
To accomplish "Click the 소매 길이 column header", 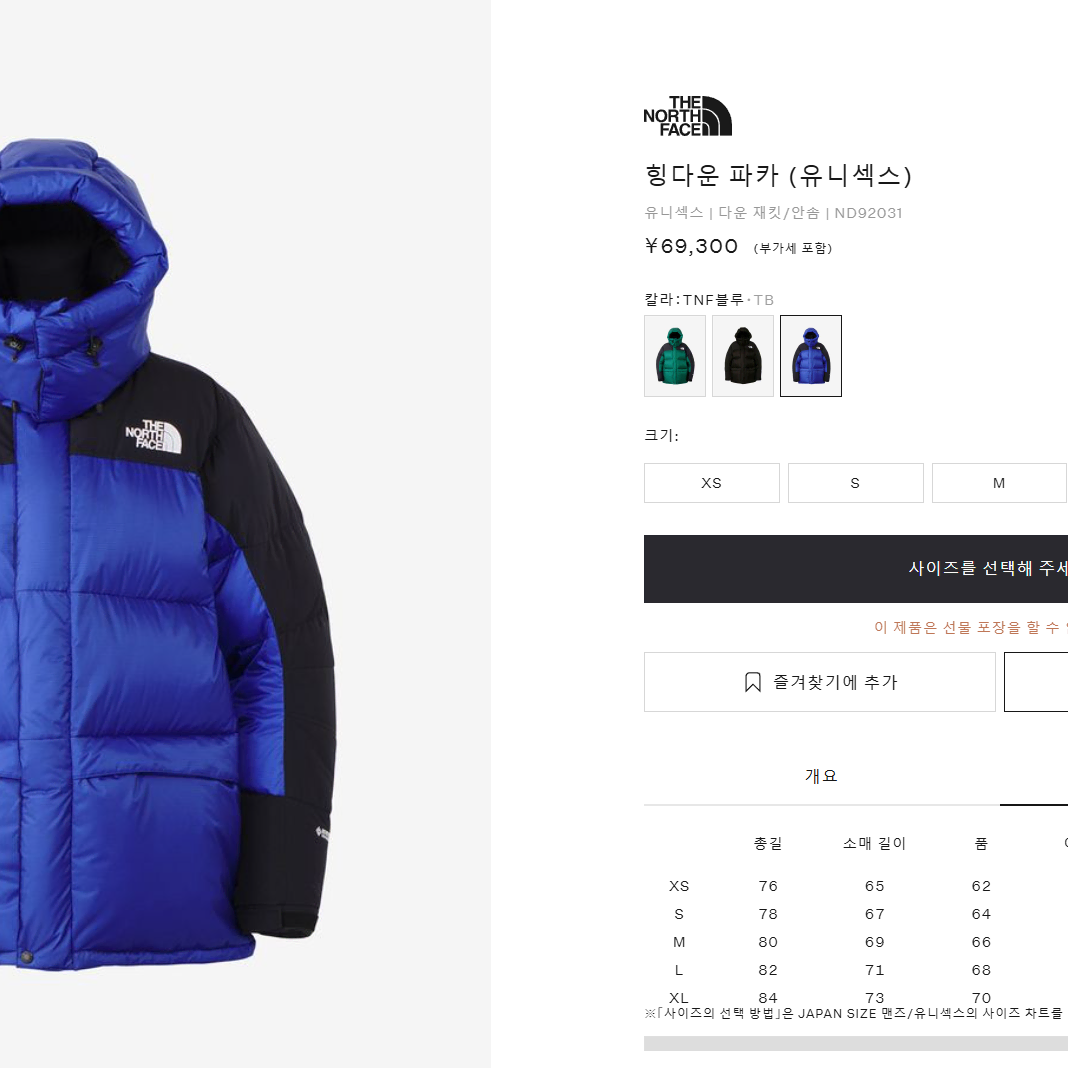I will [x=875, y=843].
